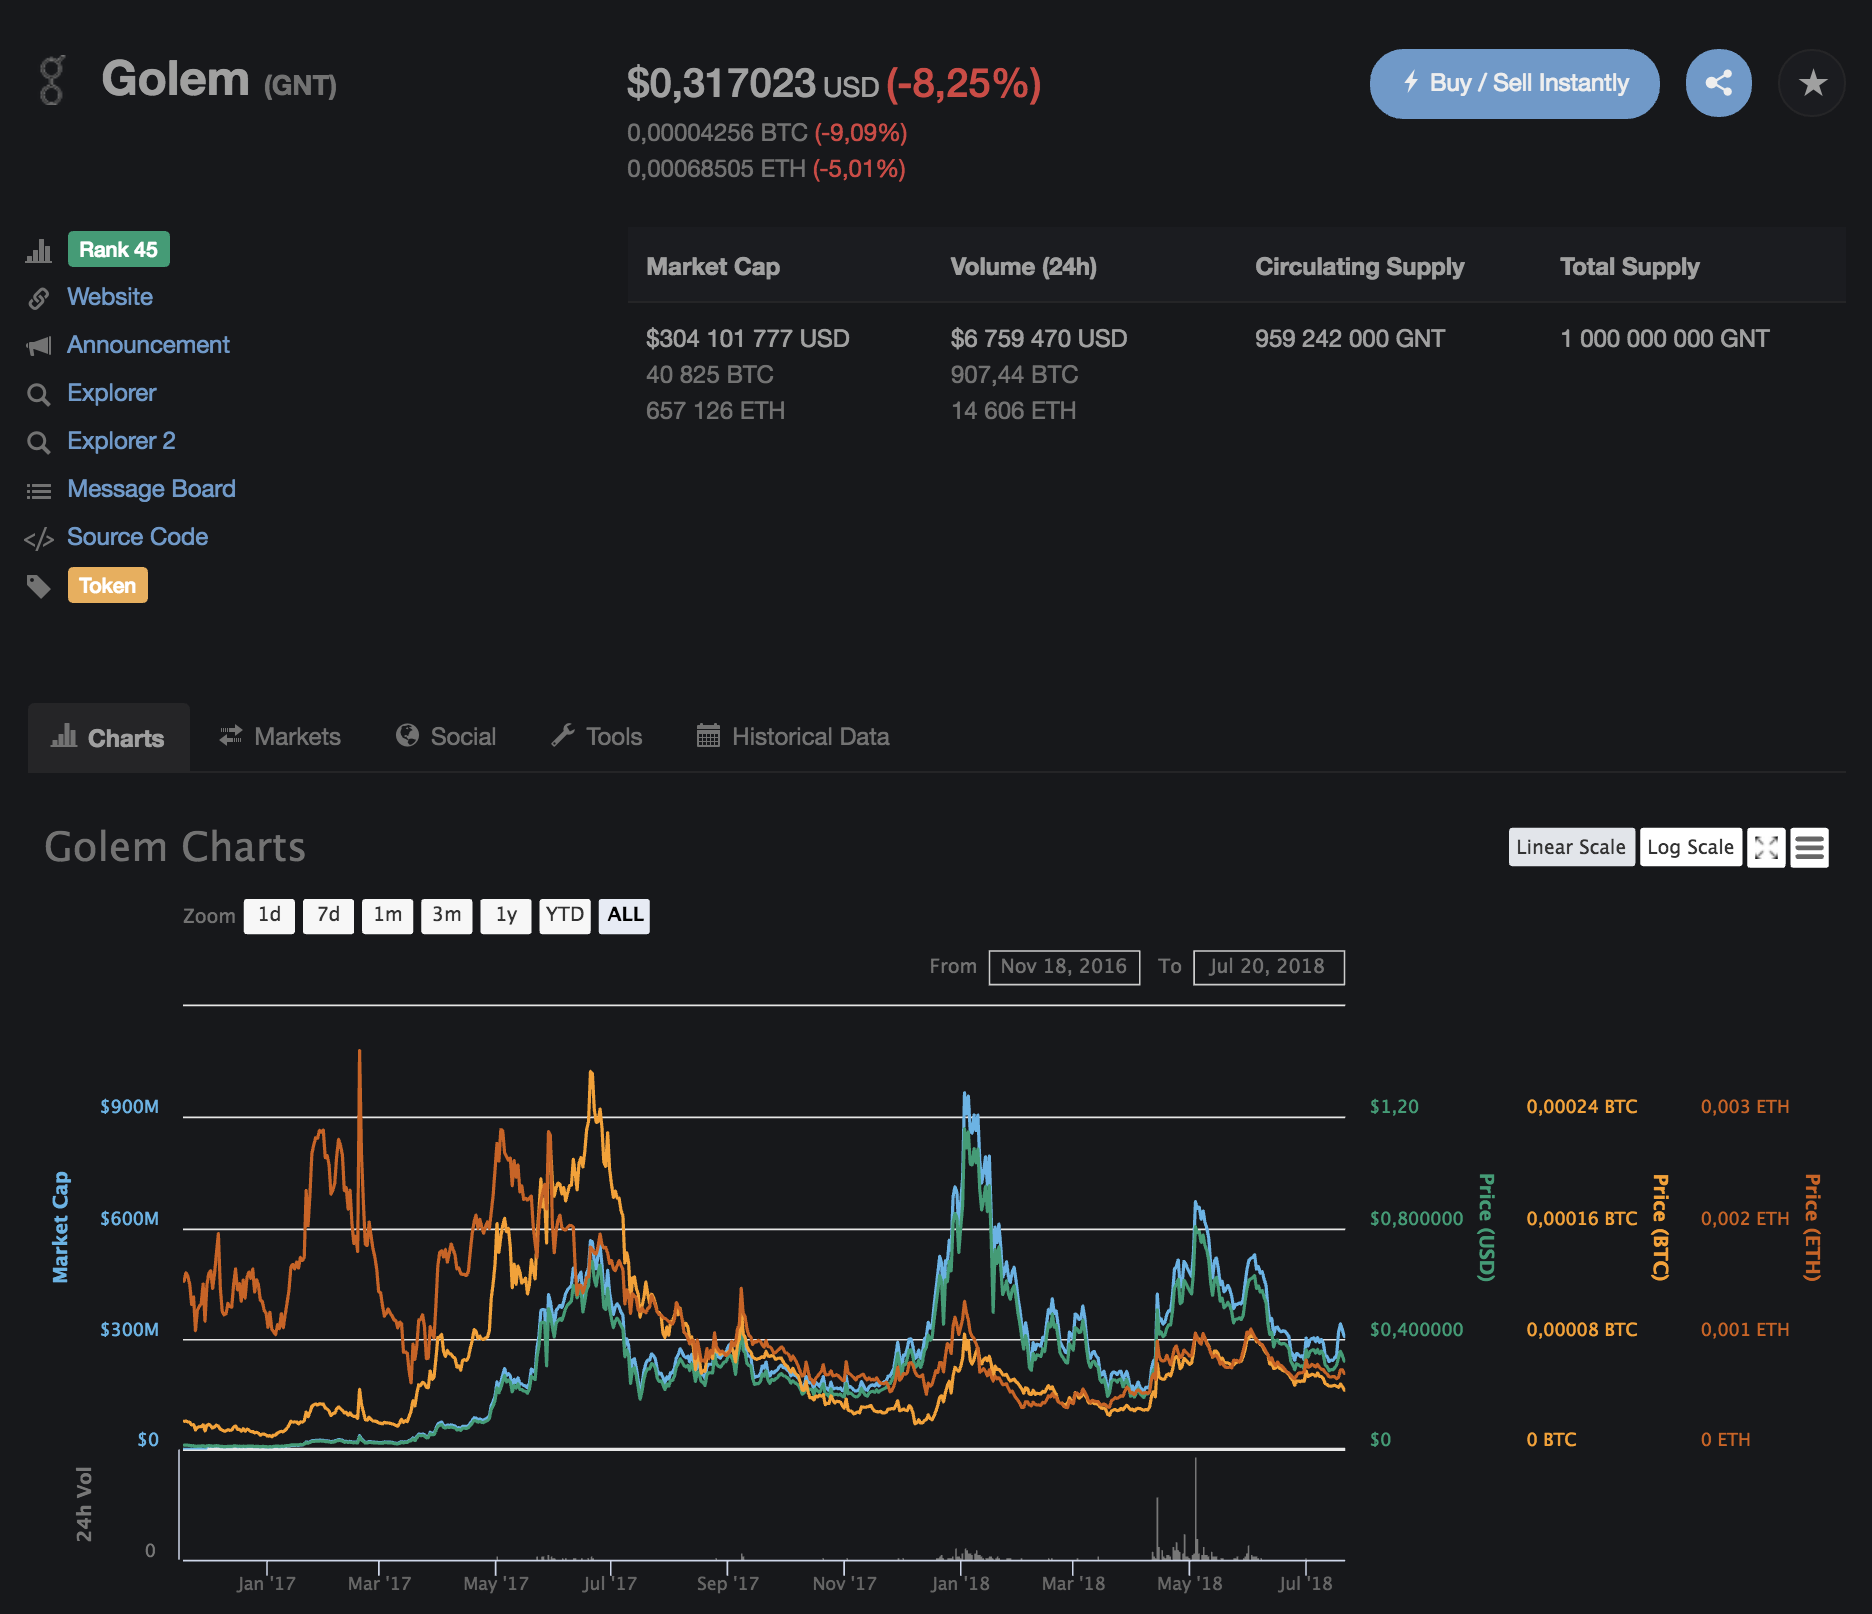The width and height of the screenshot is (1872, 1614).
Task: Select Log Scale for the chart
Action: point(1690,847)
